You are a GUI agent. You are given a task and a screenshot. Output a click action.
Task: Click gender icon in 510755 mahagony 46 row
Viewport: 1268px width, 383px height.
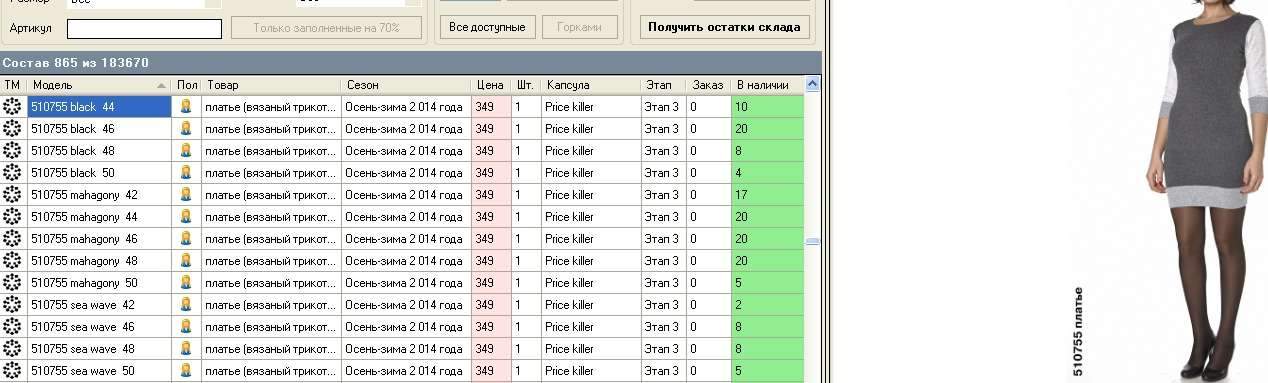click(x=185, y=239)
